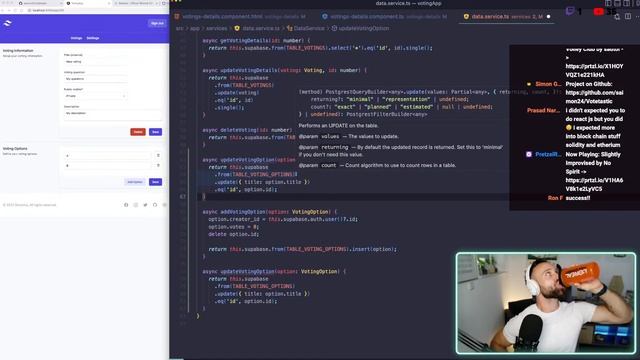640x360 pixels.
Task: Click the option B text field
Action: [108, 165]
